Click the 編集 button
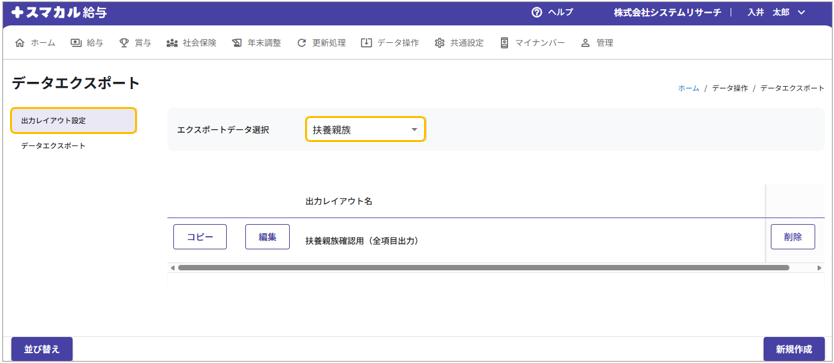The image size is (834, 363). (x=268, y=237)
